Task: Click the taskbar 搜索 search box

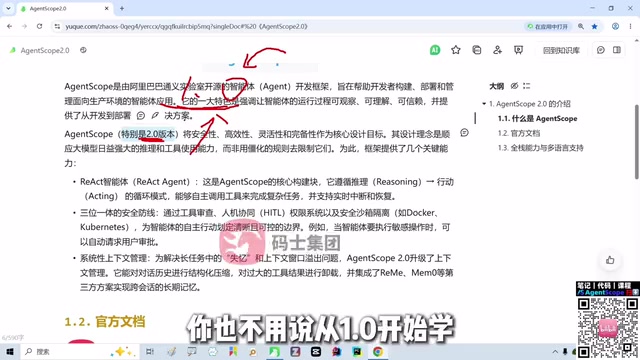Action: click(x=80, y=352)
